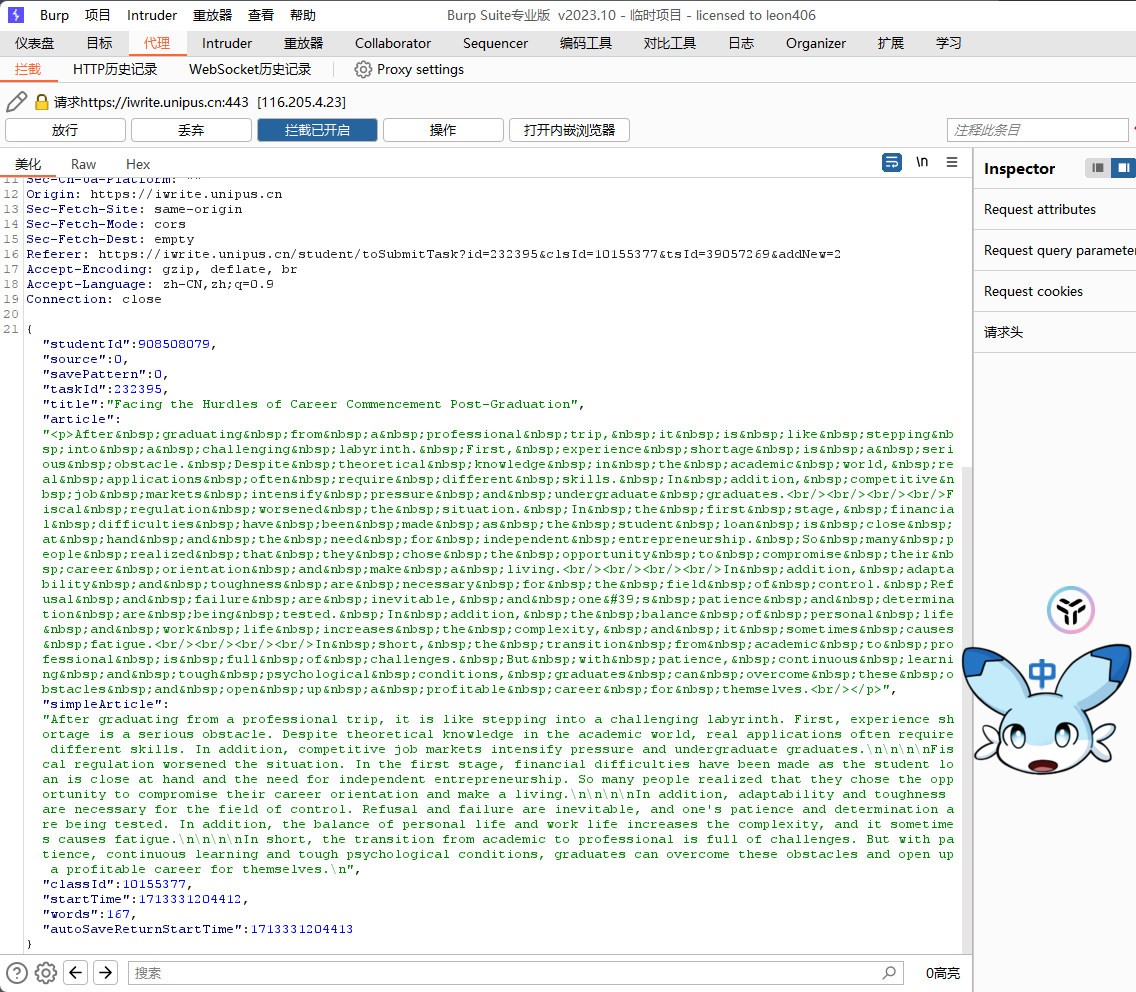Toggle the 拦截已开启 intercept button
1136x992 pixels.
(317, 130)
